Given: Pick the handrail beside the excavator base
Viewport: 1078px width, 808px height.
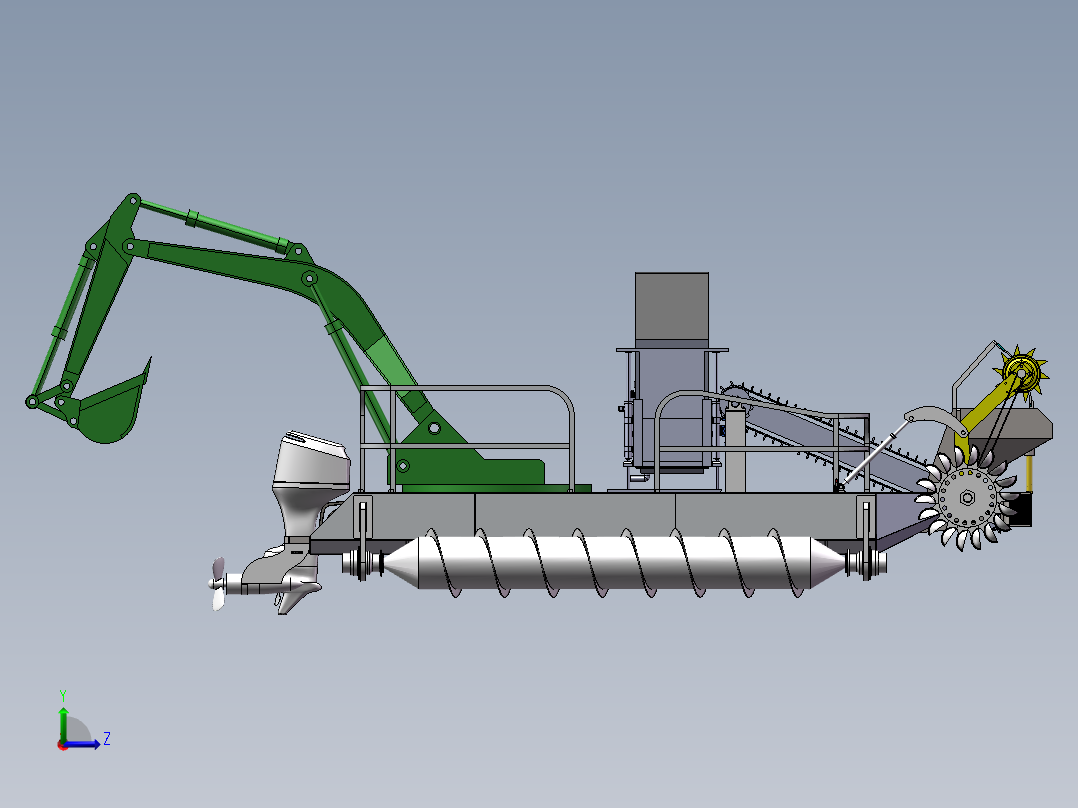Looking at the screenshot, I should click(x=467, y=437).
